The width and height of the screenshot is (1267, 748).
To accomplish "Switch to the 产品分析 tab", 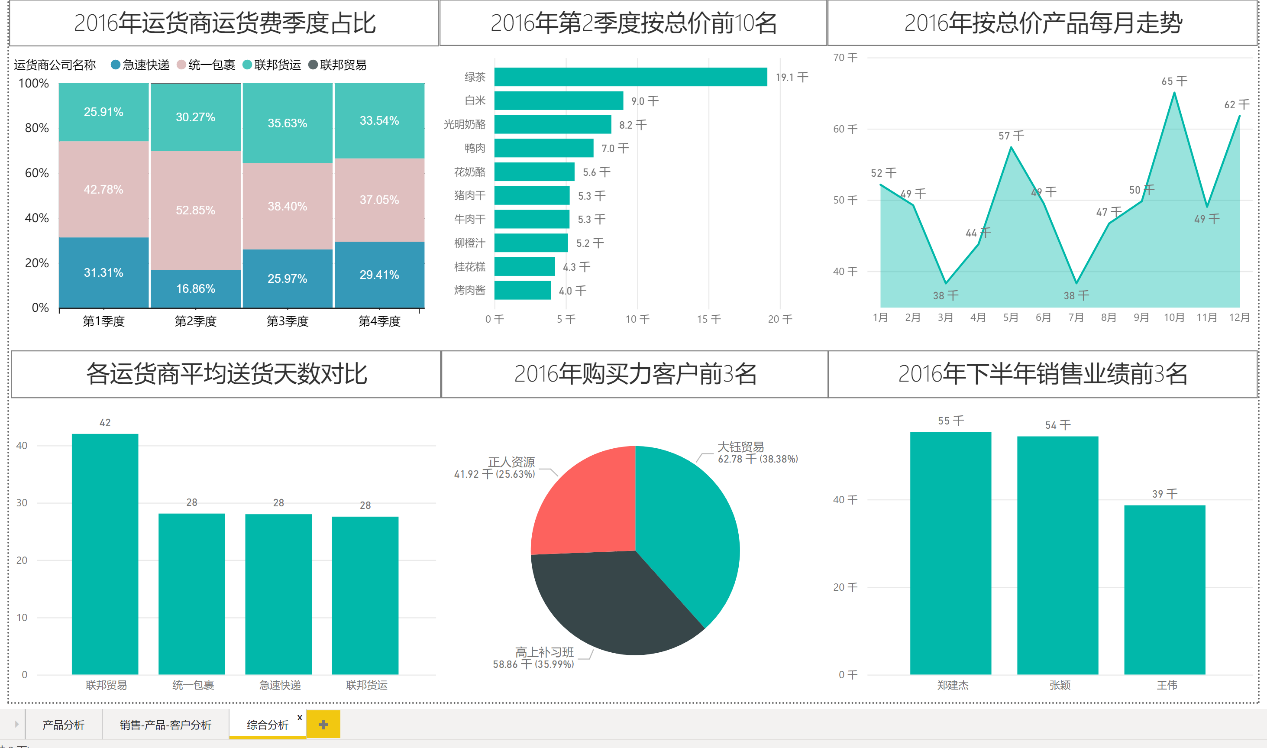I will (63, 724).
